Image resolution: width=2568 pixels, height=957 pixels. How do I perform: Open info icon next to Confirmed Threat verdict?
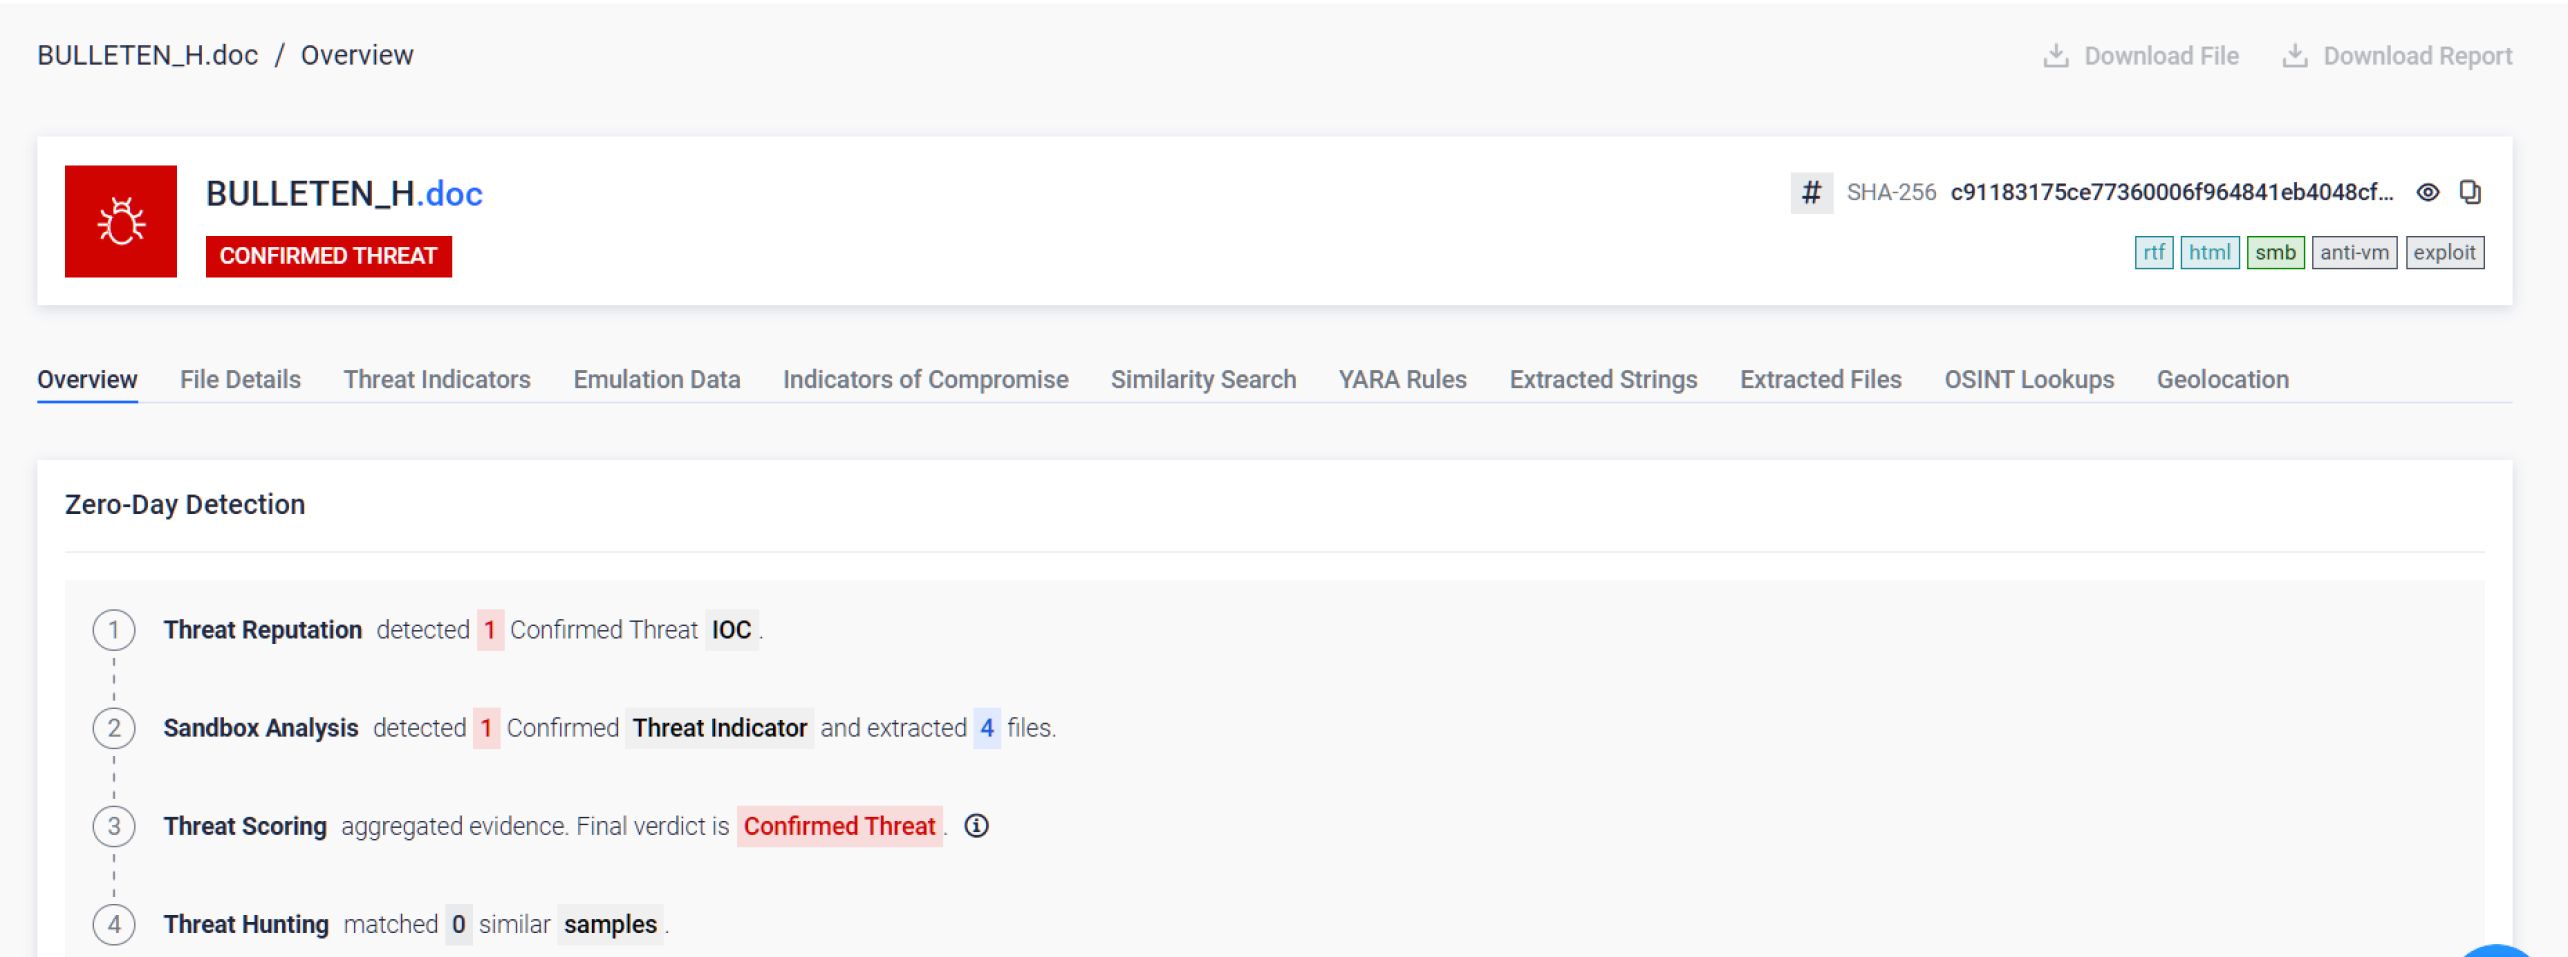coord(976,826)
